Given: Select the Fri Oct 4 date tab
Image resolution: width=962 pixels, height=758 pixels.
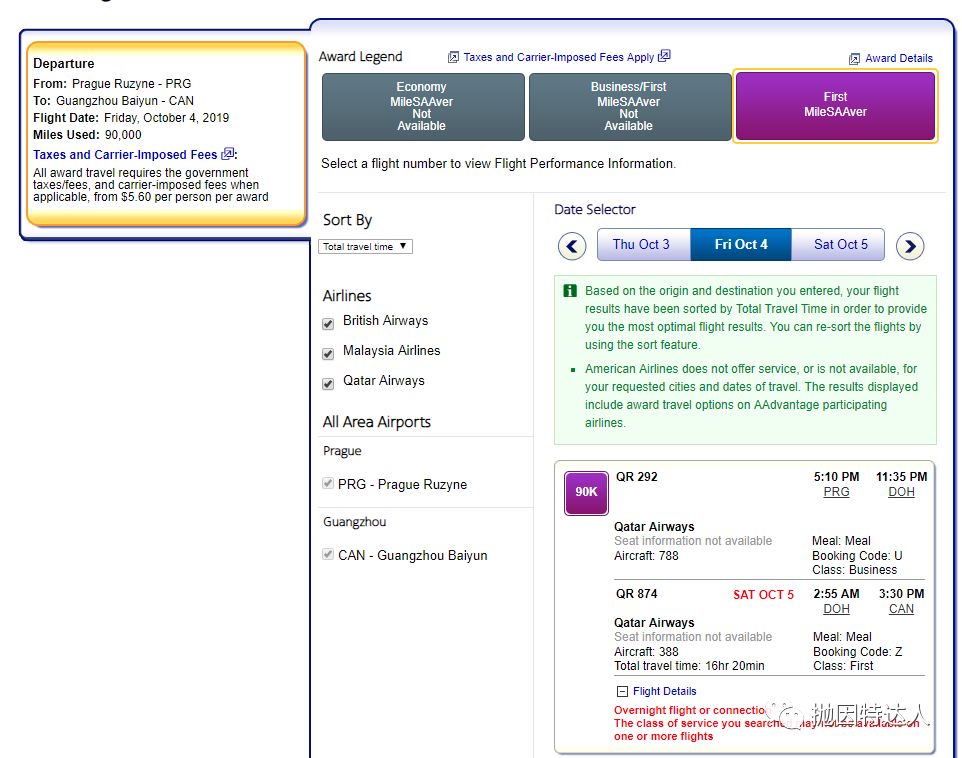Looking at the screenshot, I should point(741,244).
